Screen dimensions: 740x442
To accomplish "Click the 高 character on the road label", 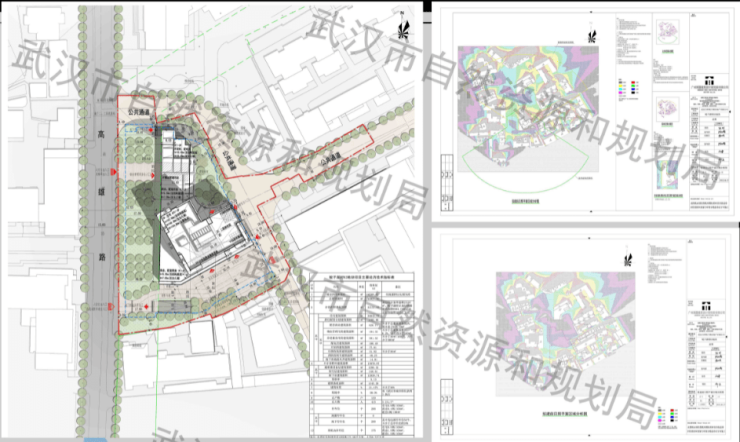I will tap(101, 134).
